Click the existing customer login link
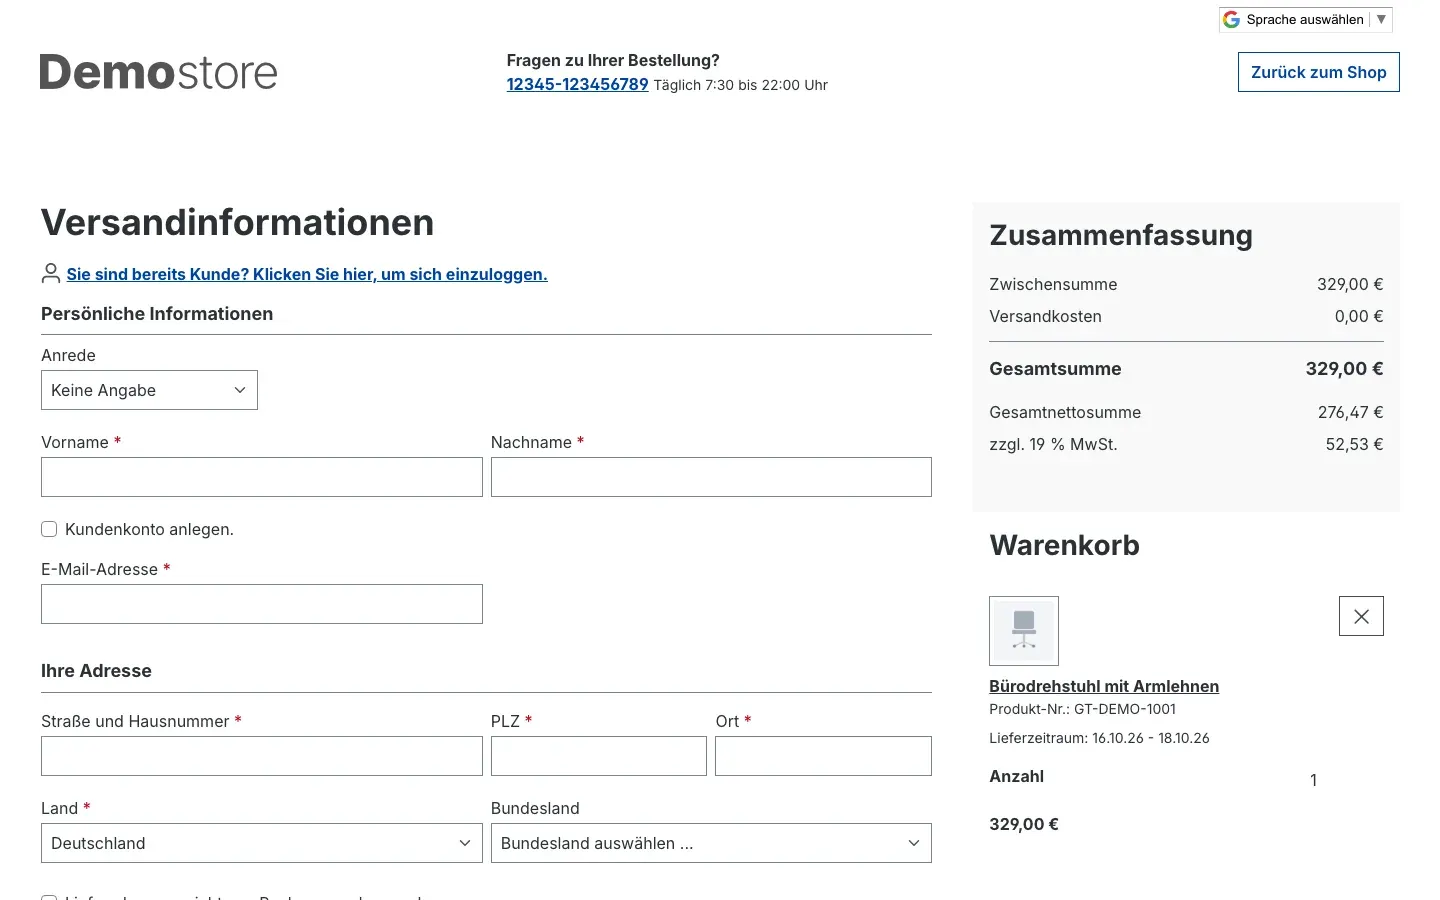 (307, 274)
